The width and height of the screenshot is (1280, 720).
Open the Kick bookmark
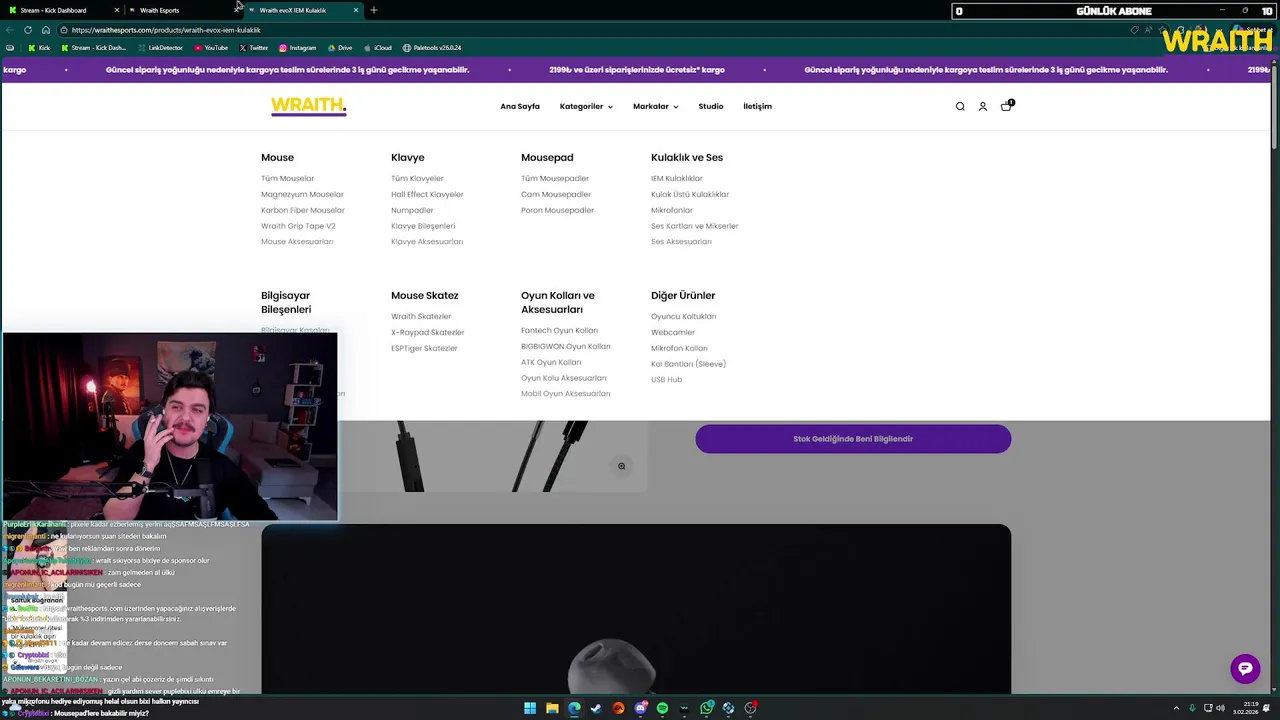[x=39, y=48]
